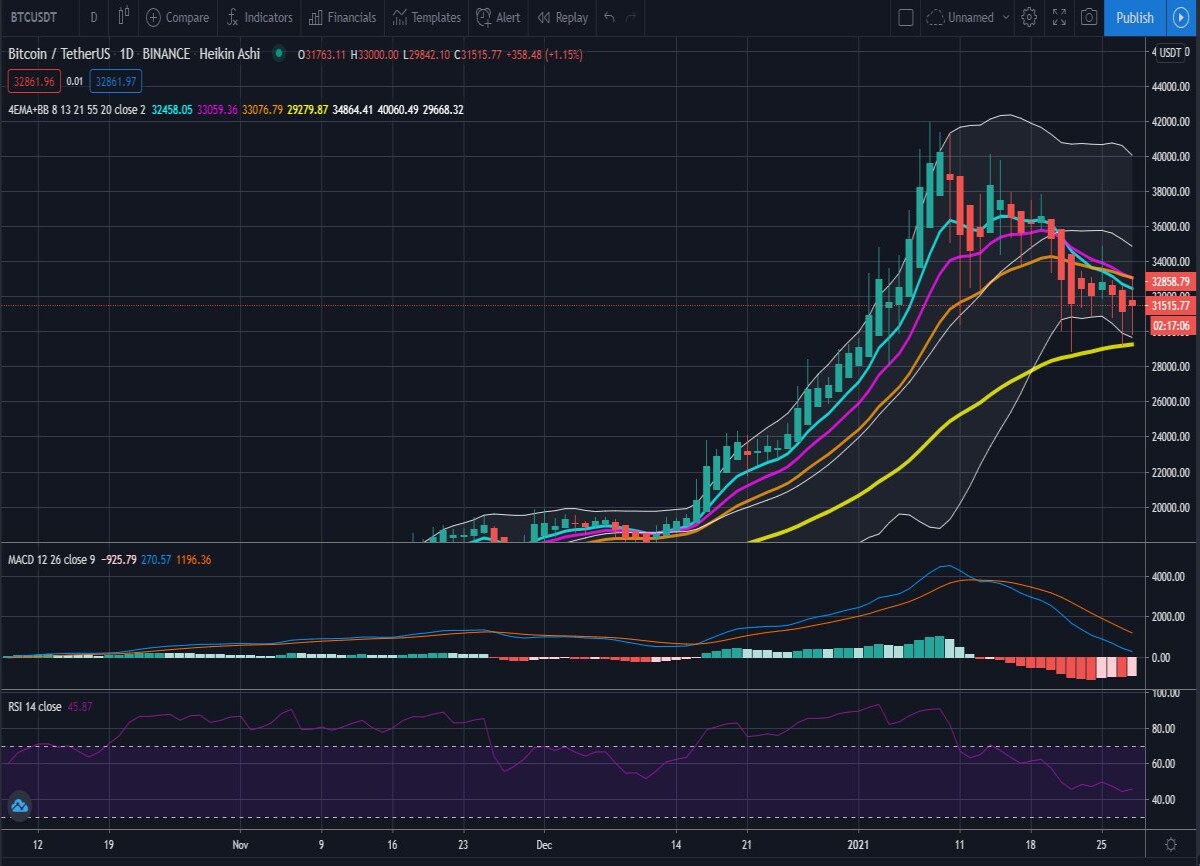The image size is (1200, 866).
Task: Click the USDT currency label on price axis
Action: pos(1169,54)
